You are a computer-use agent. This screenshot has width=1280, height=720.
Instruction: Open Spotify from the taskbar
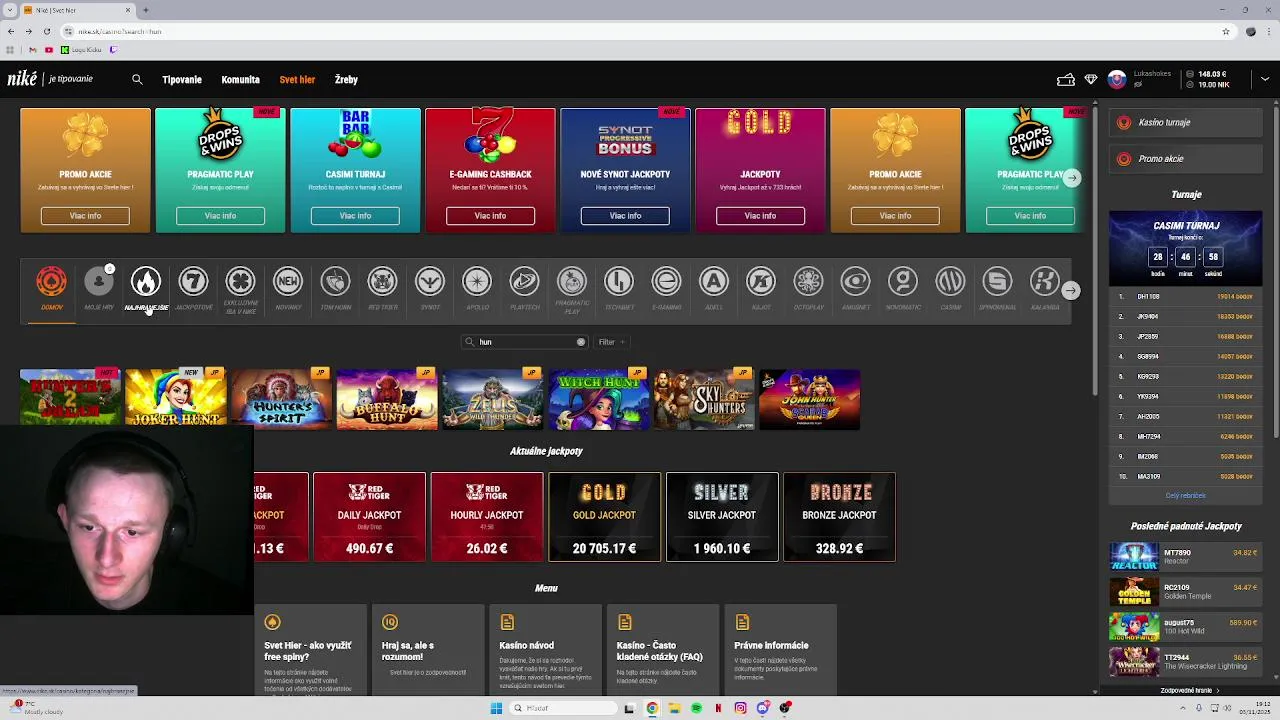point(696,708)
